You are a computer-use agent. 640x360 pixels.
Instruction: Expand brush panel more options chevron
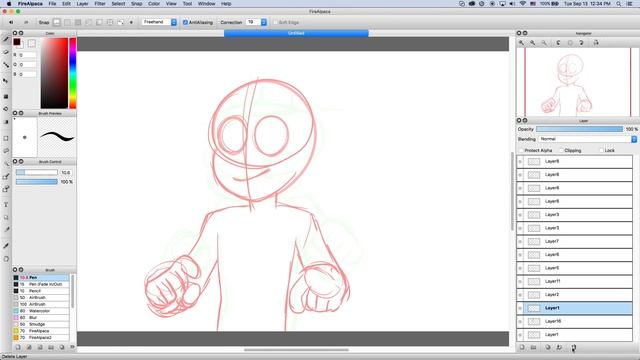72,347
